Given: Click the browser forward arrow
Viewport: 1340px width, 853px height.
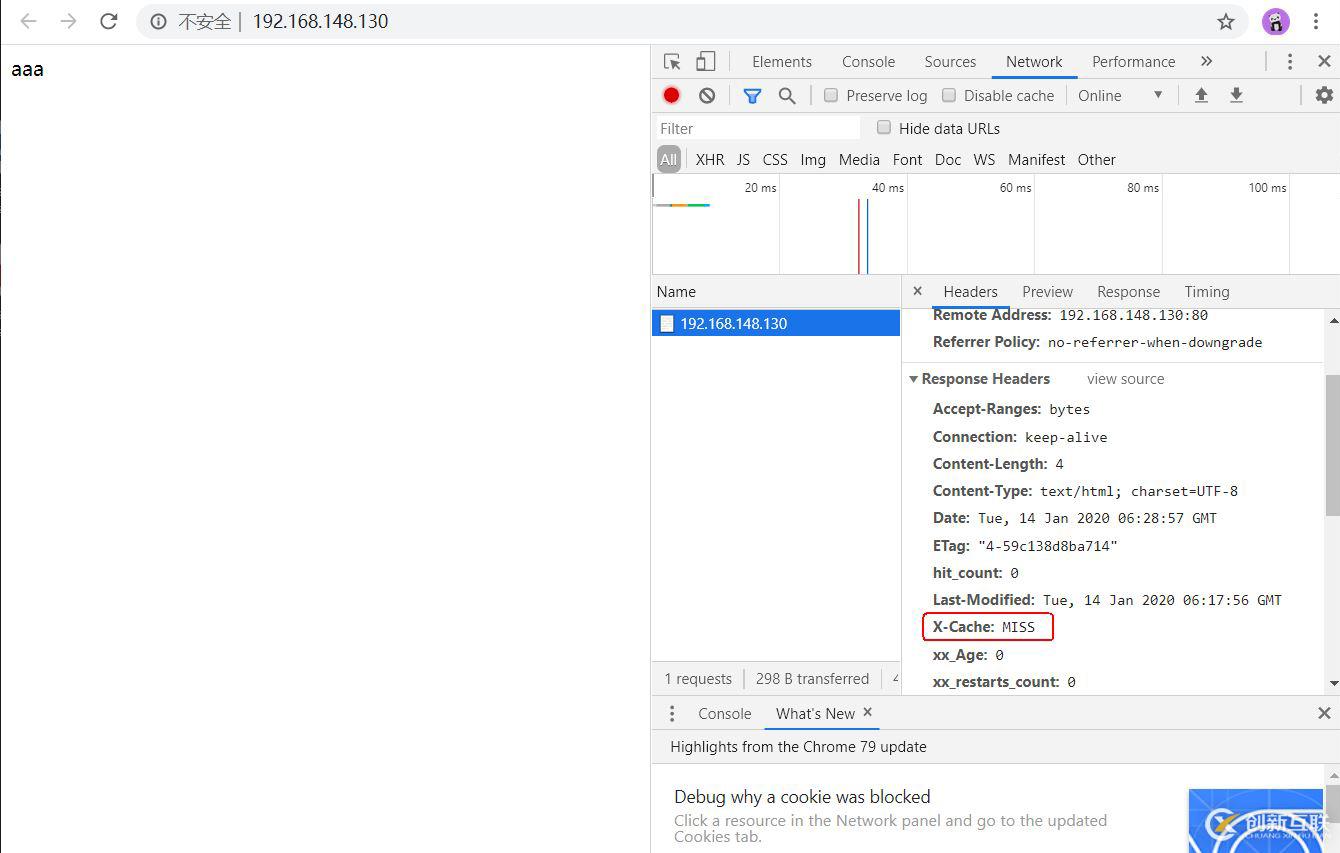Looking at the screenshot, I should (68, 21).
